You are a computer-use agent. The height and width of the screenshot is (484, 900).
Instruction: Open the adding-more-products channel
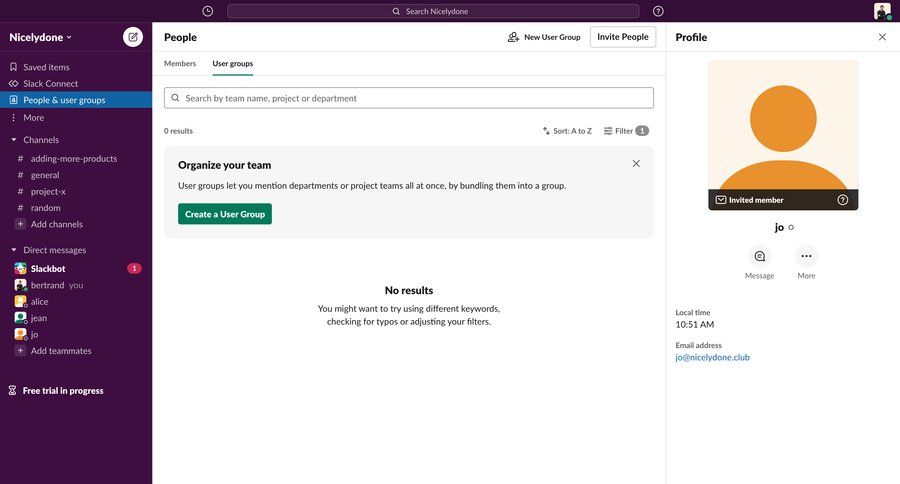(76, 158)
